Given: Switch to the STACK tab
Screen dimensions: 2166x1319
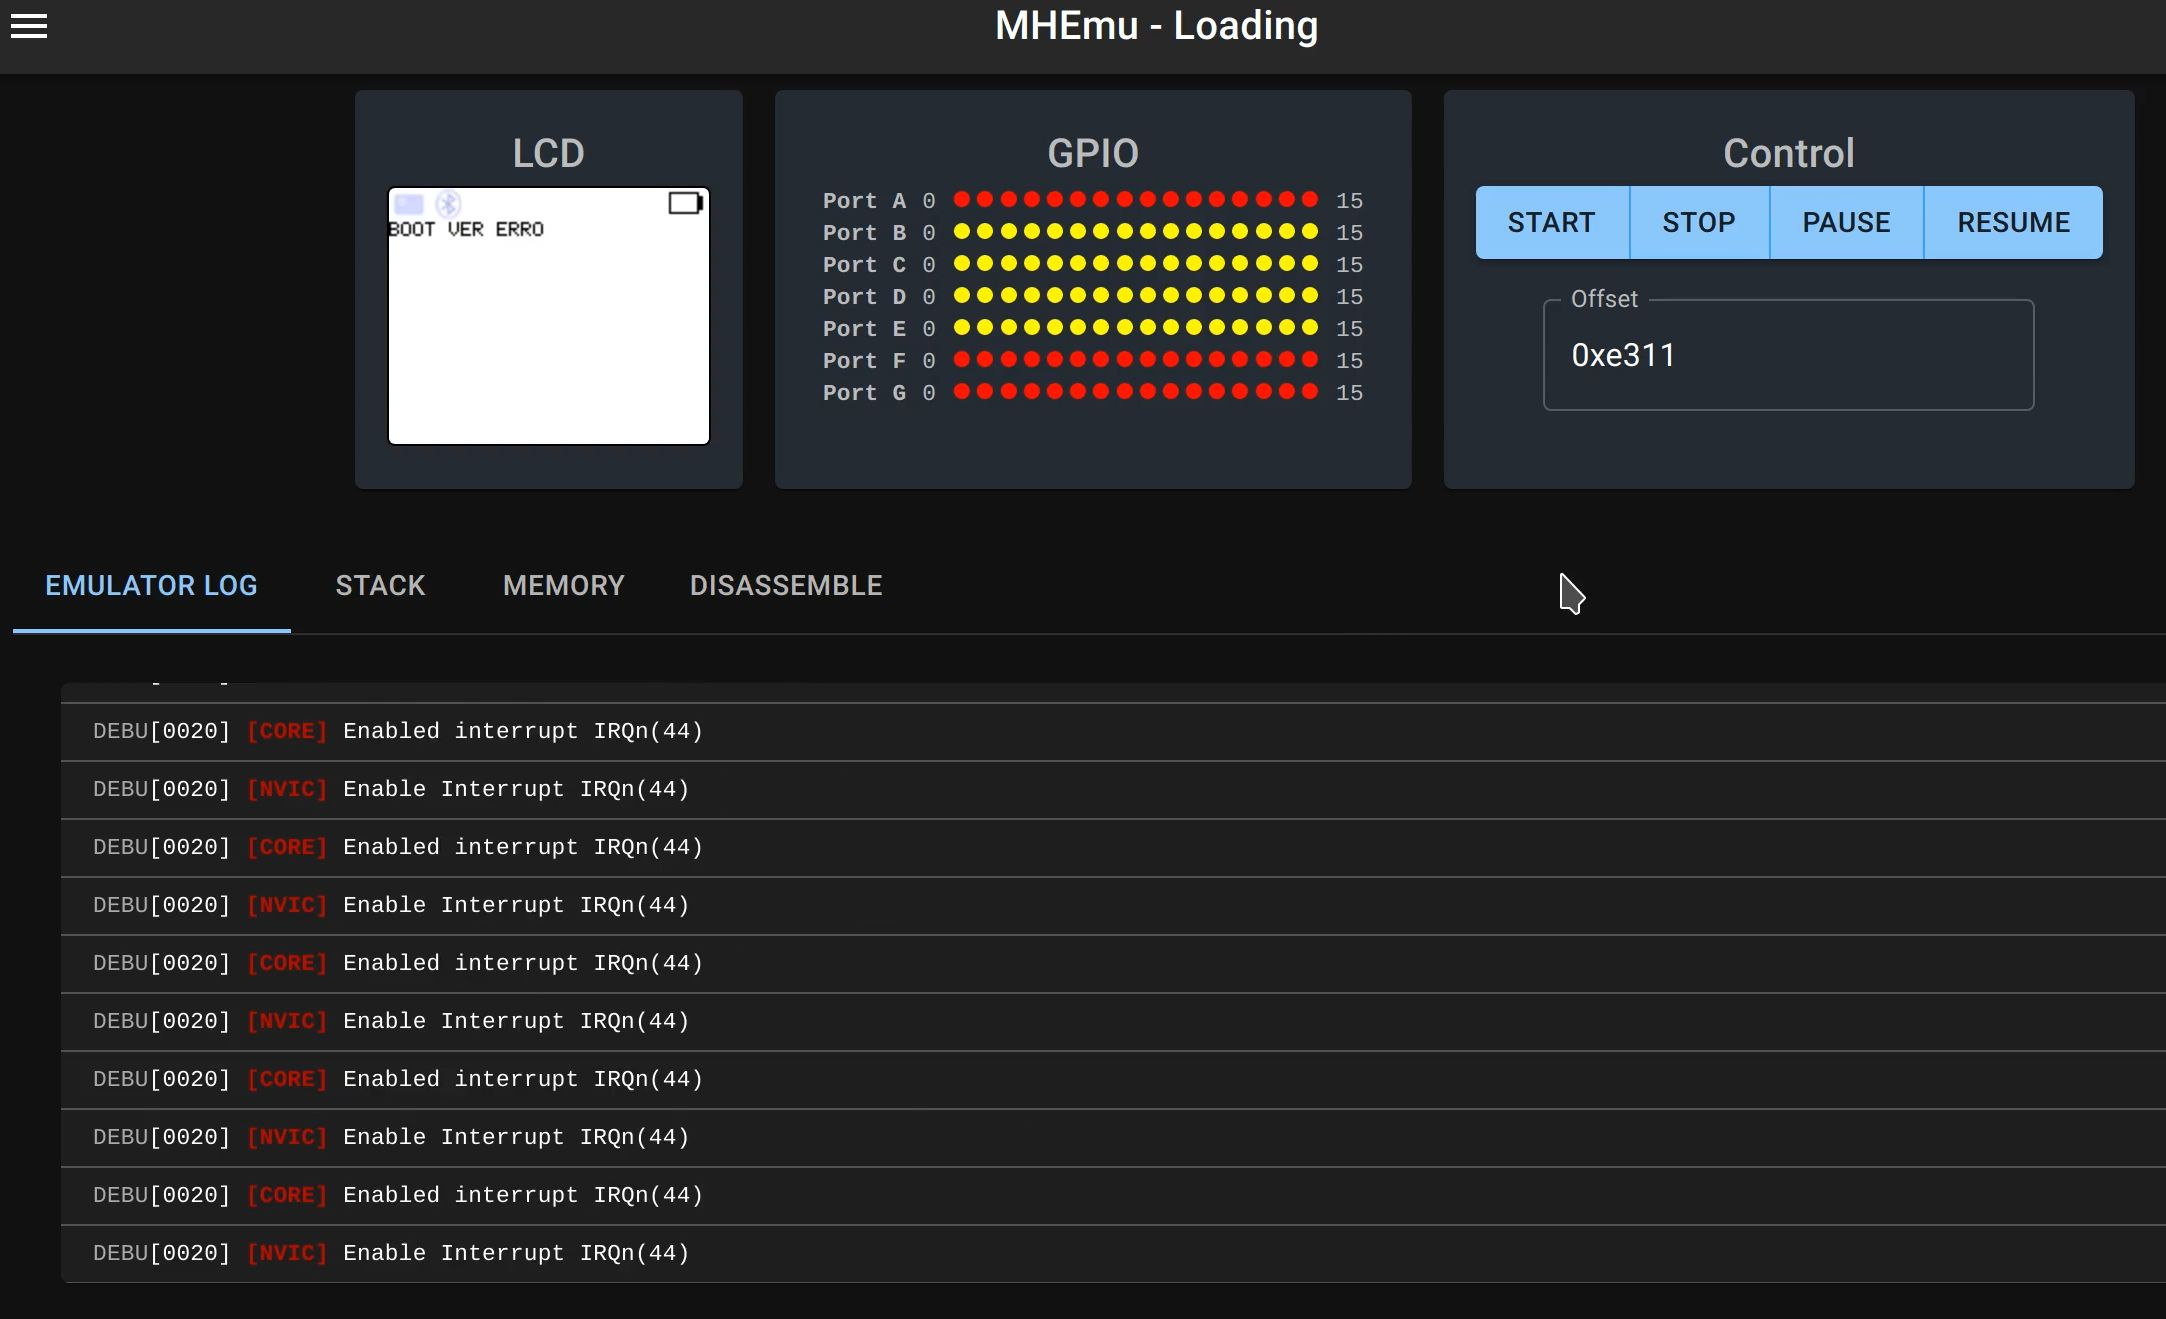Looking at the screenshot, I should [x=380, y=585].
